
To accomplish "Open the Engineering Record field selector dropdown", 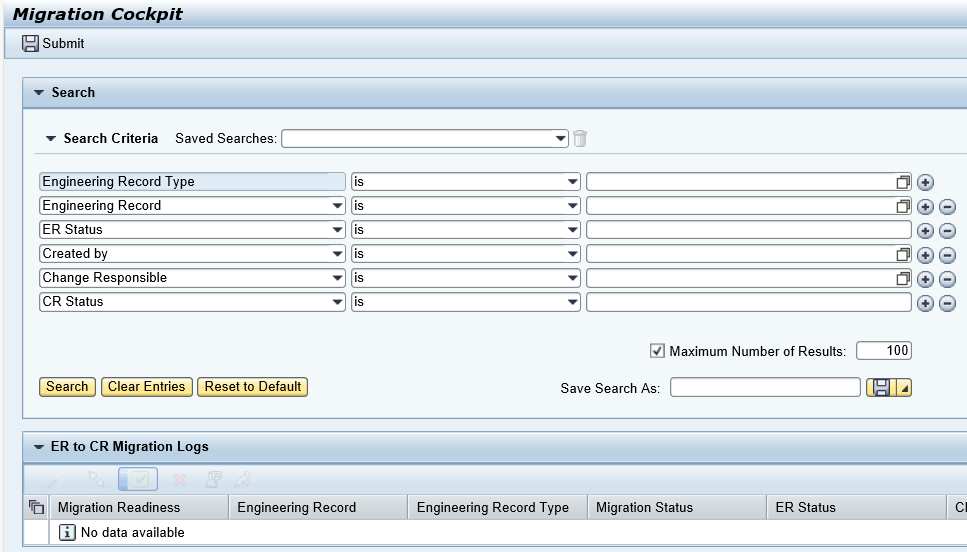I will pyautogui.click(x=337, y=206).
